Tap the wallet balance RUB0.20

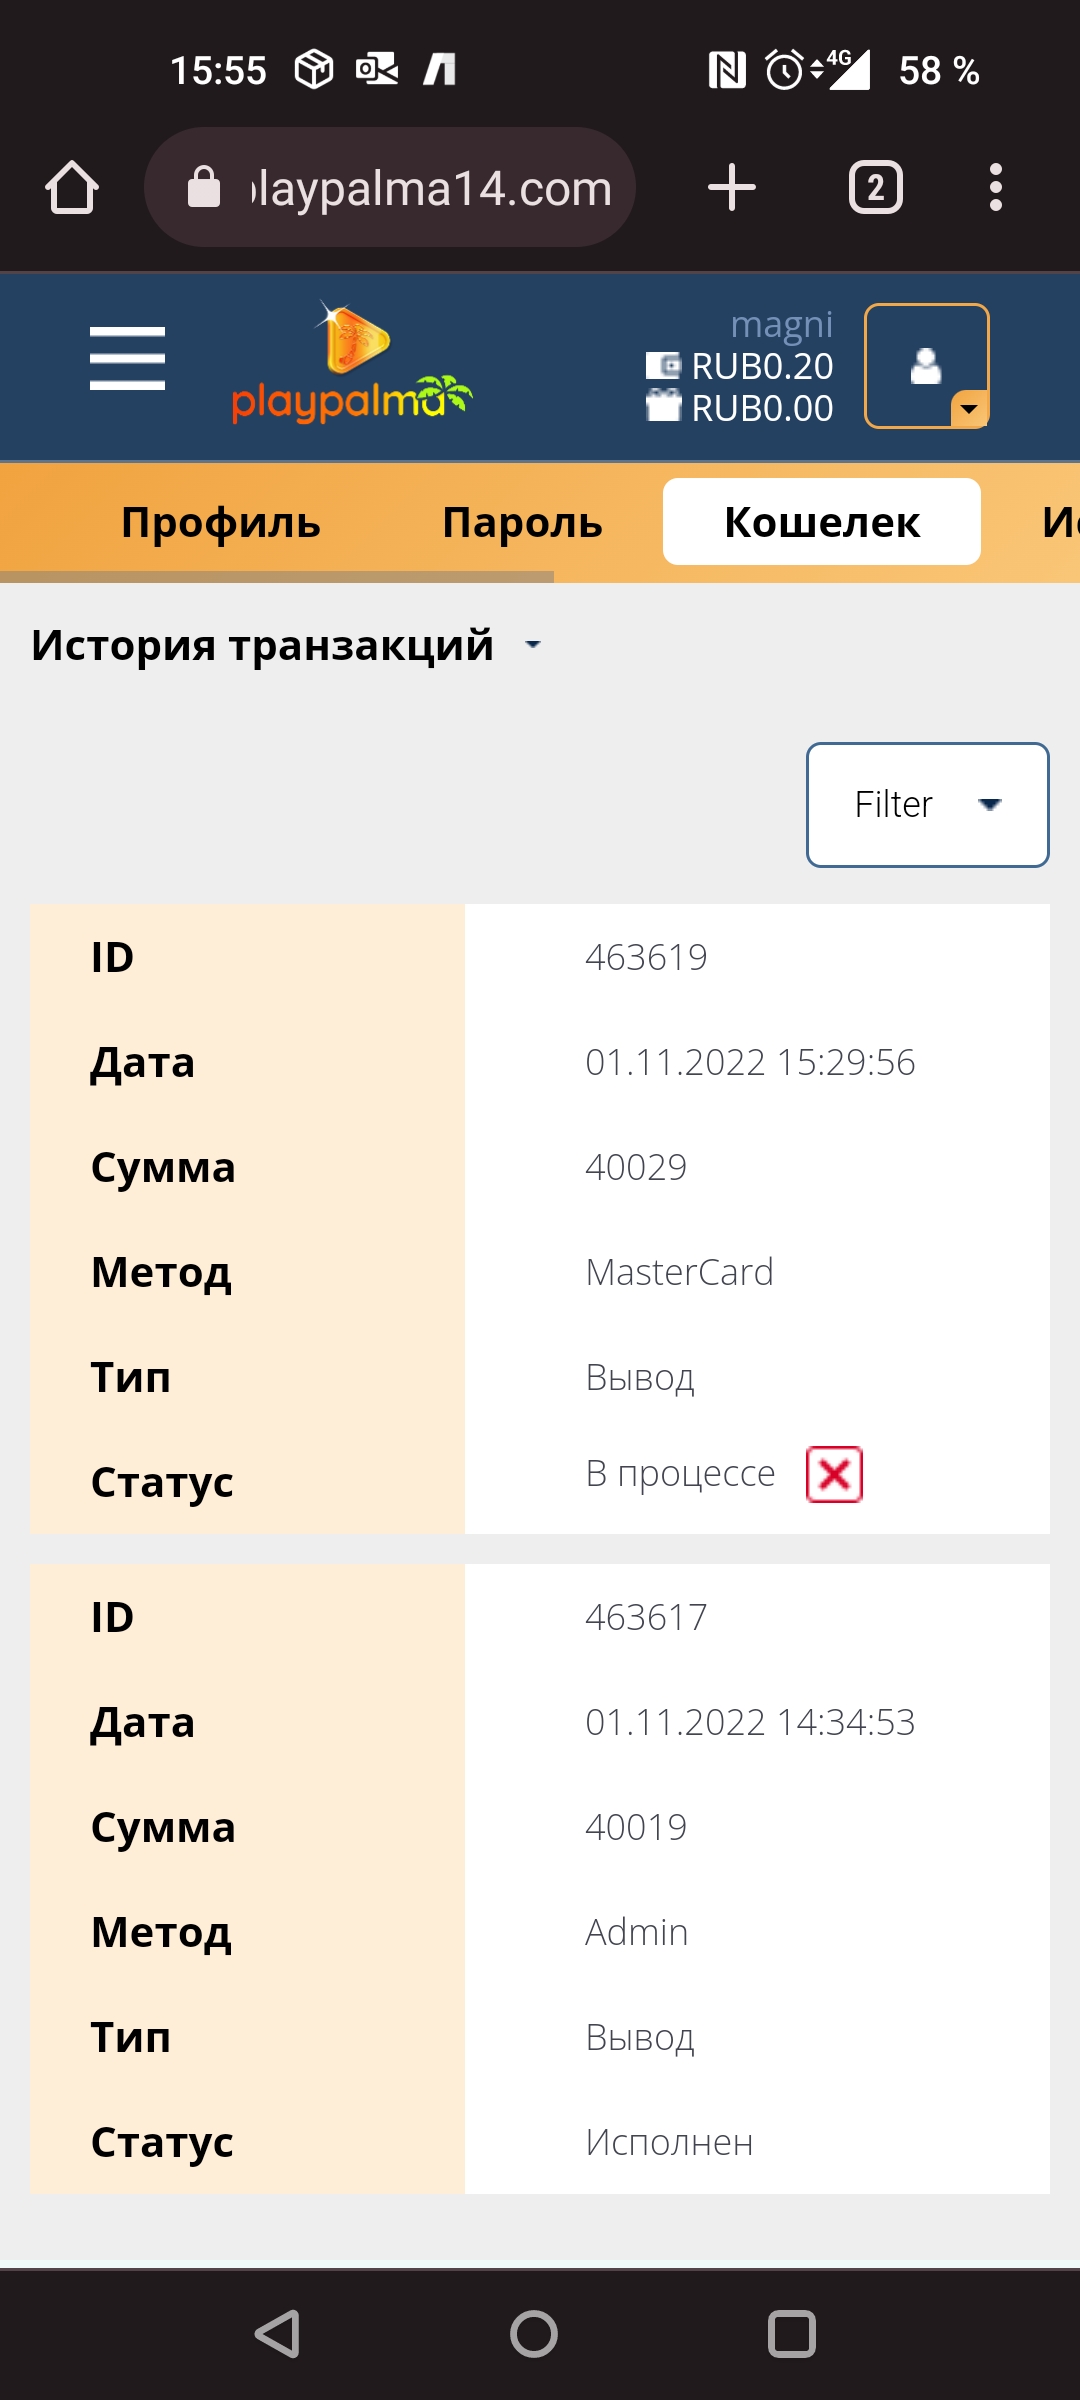[740, 366]
